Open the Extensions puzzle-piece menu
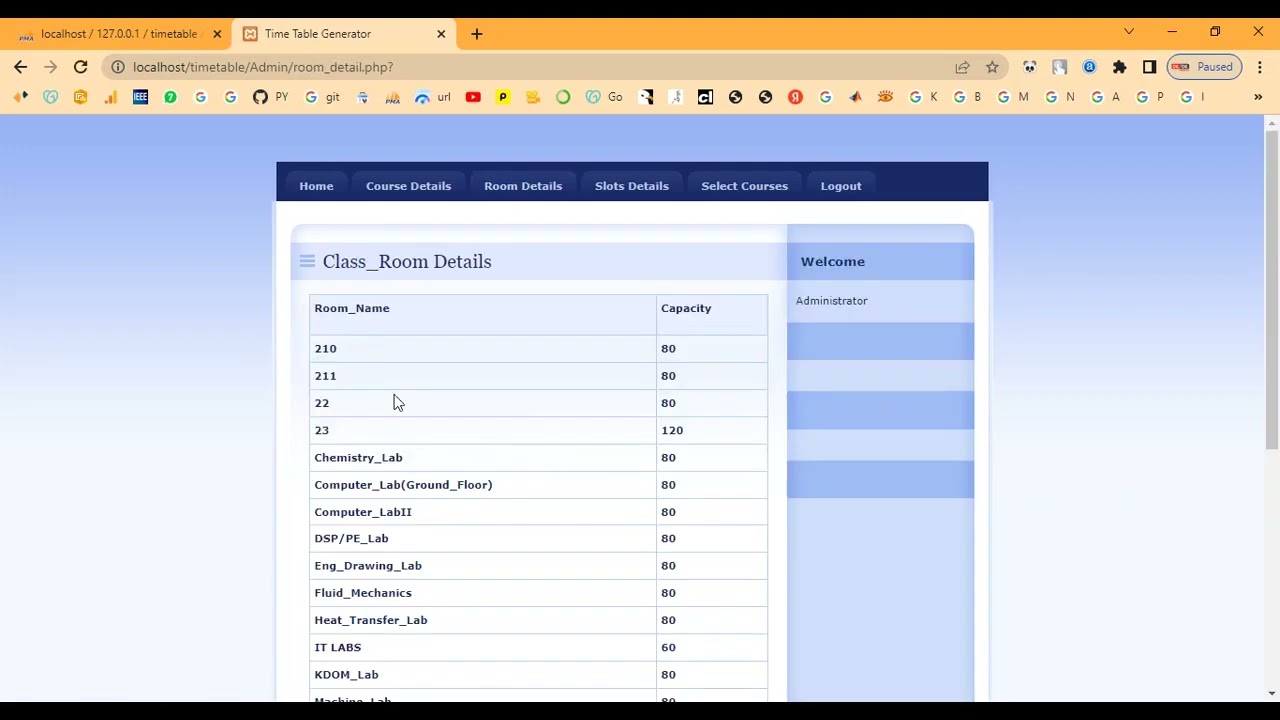The height and width of the screenshot is (720, 1280). pyautogui.click(x=1120, y=67)
